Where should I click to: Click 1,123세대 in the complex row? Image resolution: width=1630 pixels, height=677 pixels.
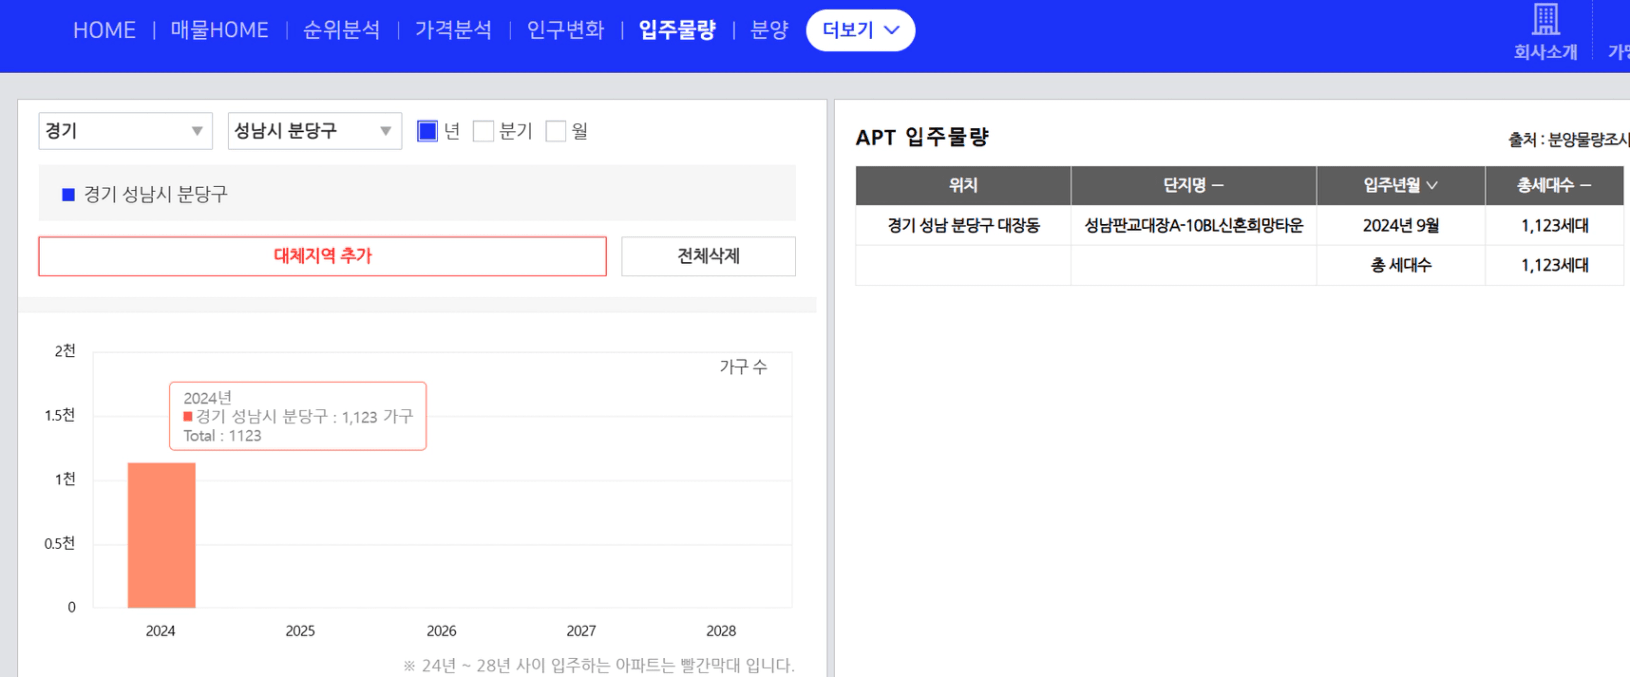[x=1554, y=226]
